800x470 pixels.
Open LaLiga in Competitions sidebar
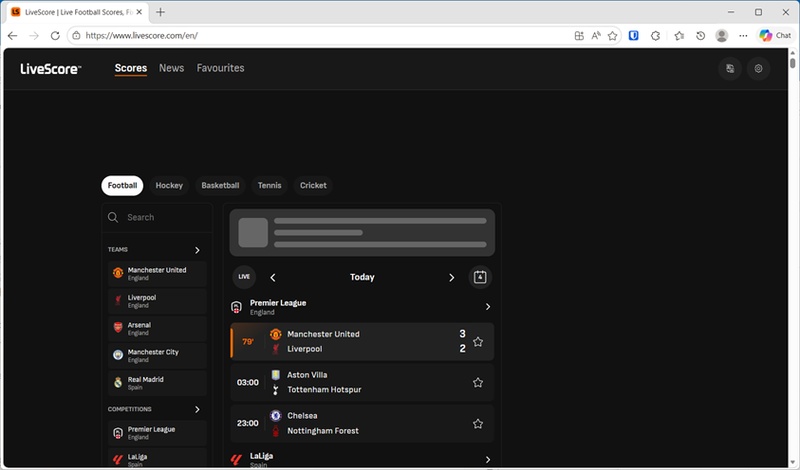157,458
